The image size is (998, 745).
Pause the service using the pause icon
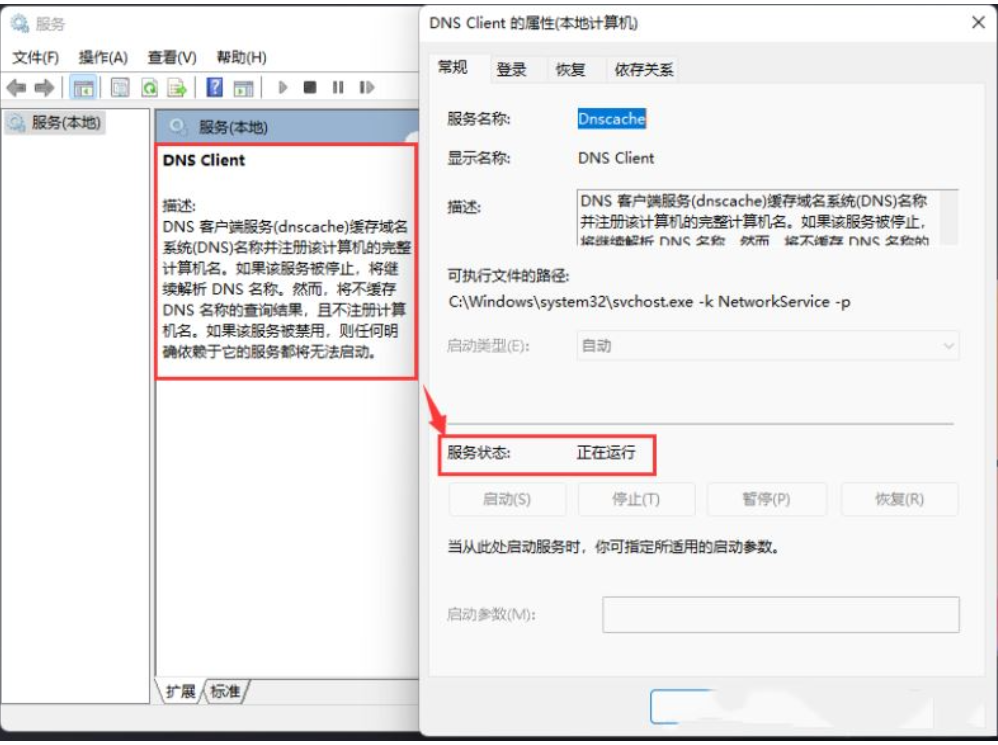click(337, 85)
